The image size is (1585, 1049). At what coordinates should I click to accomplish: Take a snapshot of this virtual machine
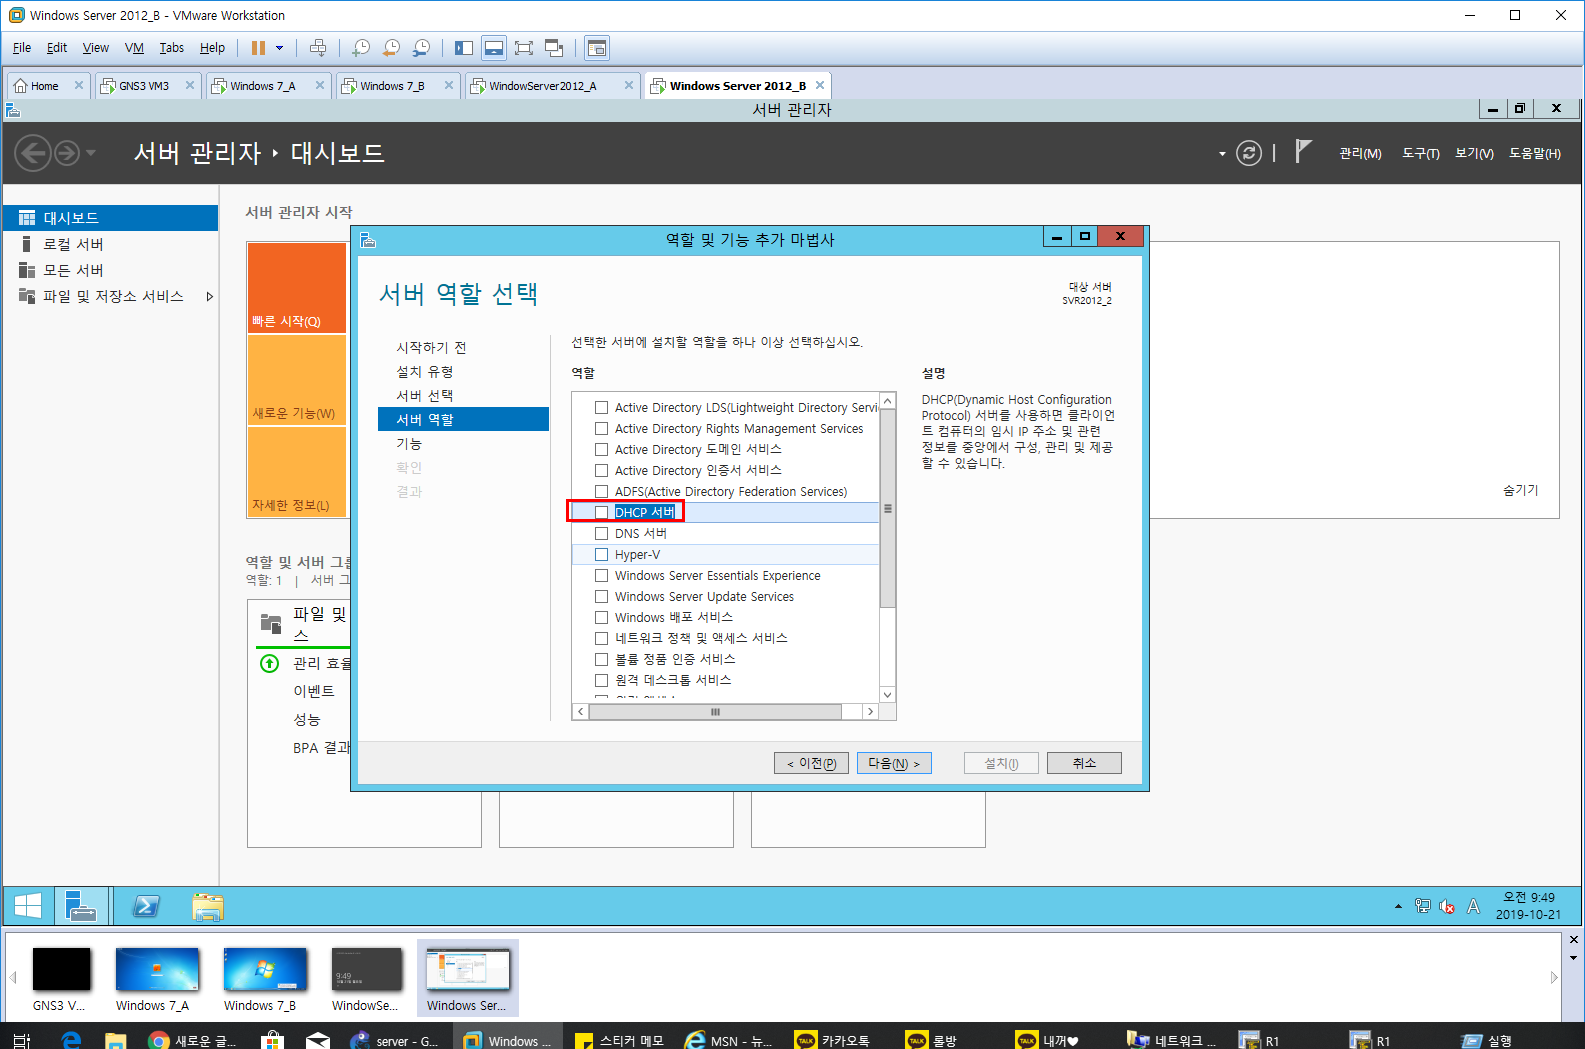(x=361, y=48)
